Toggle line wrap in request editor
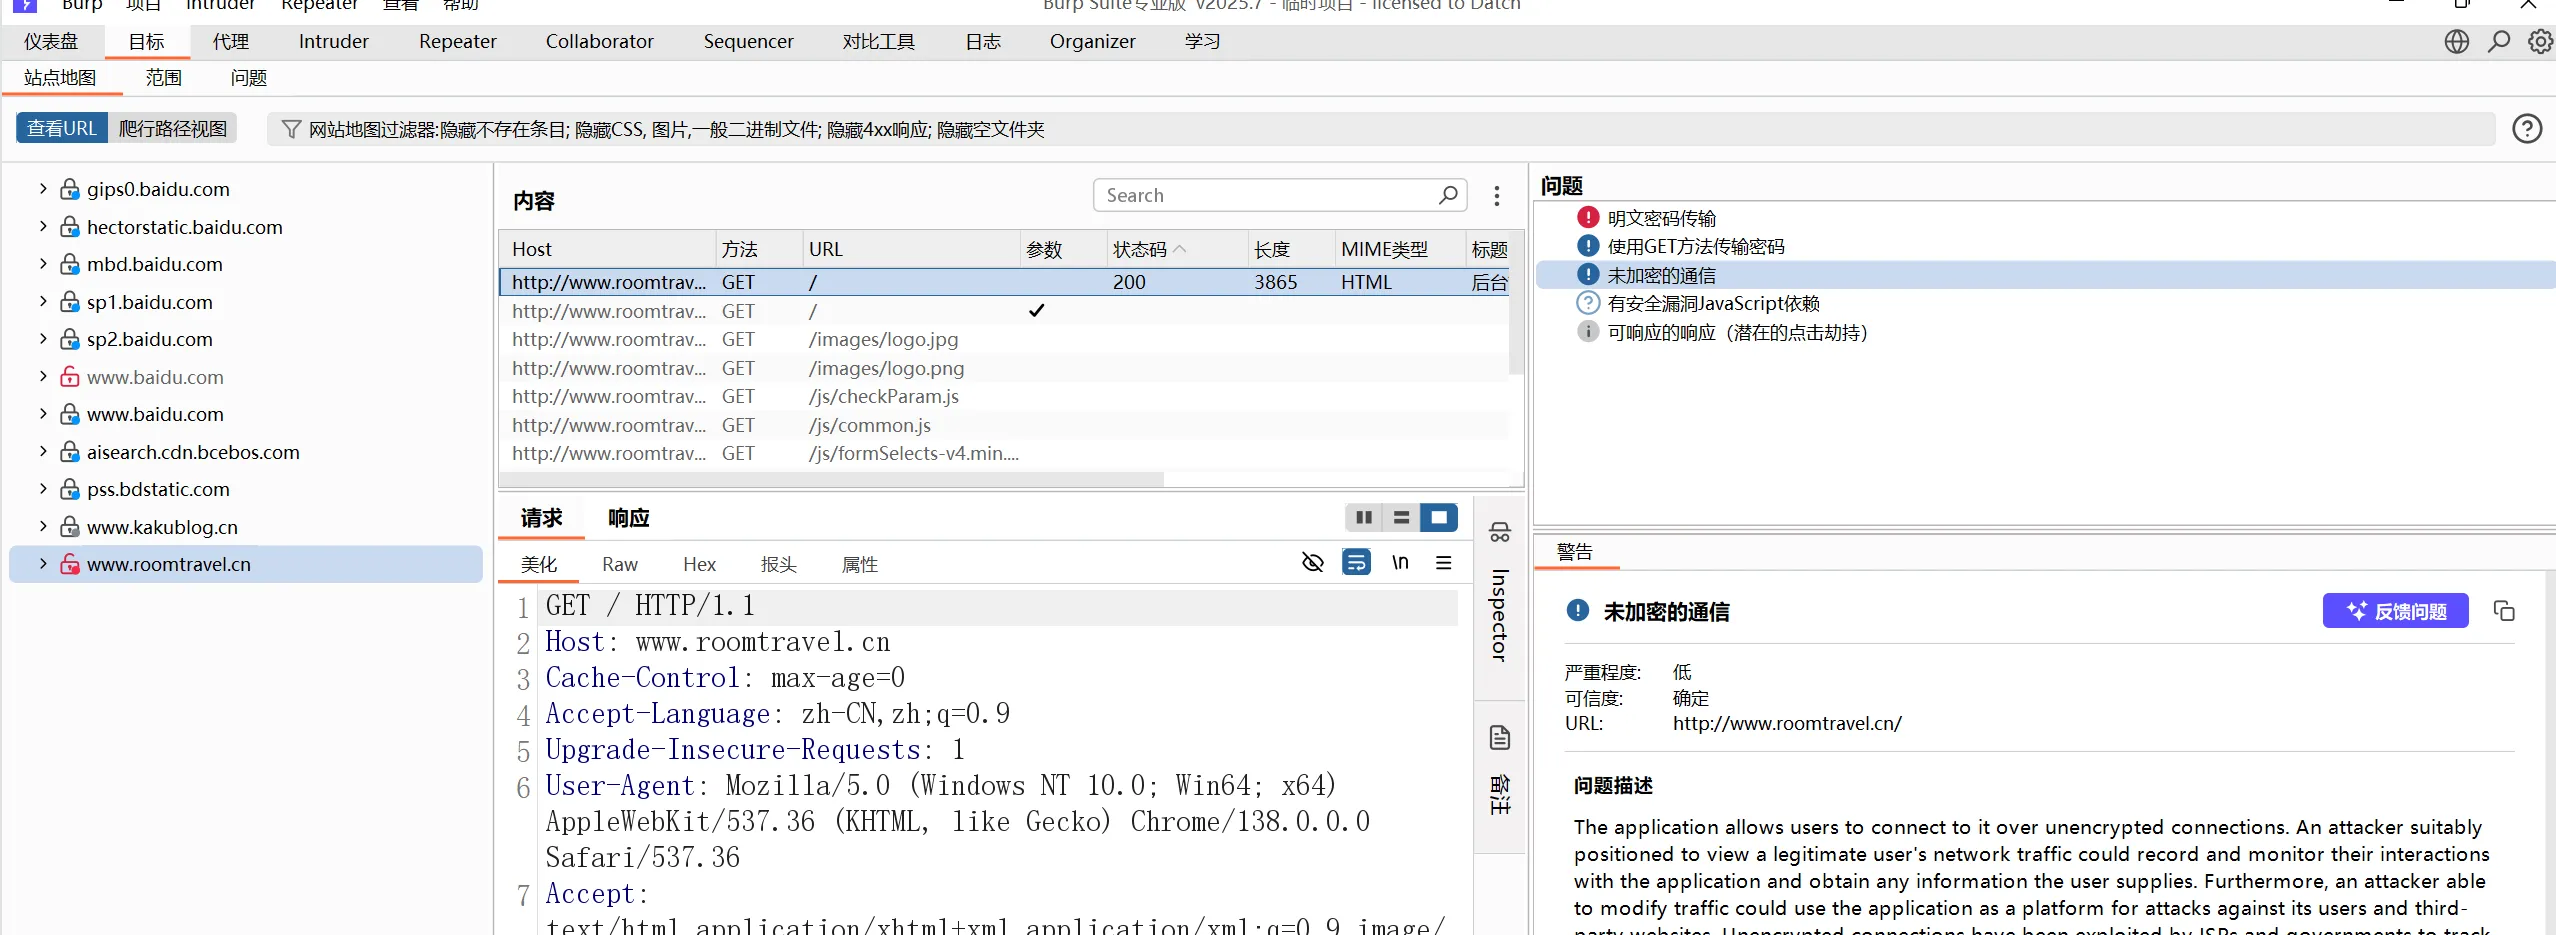The width and height of the screenshot is (2556, 935). pos(1356,563)
